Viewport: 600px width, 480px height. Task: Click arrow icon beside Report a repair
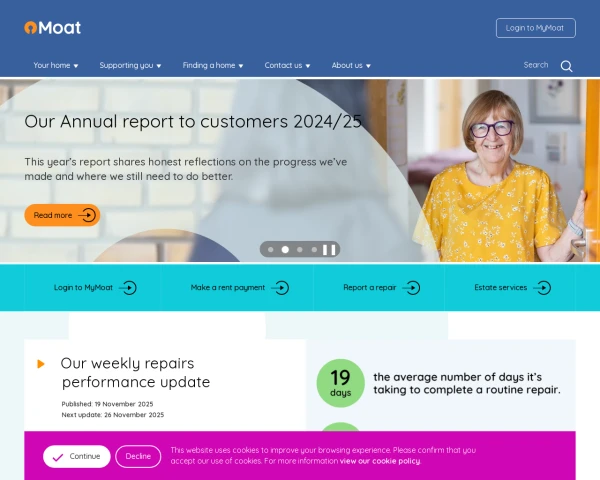pos(411,288)
